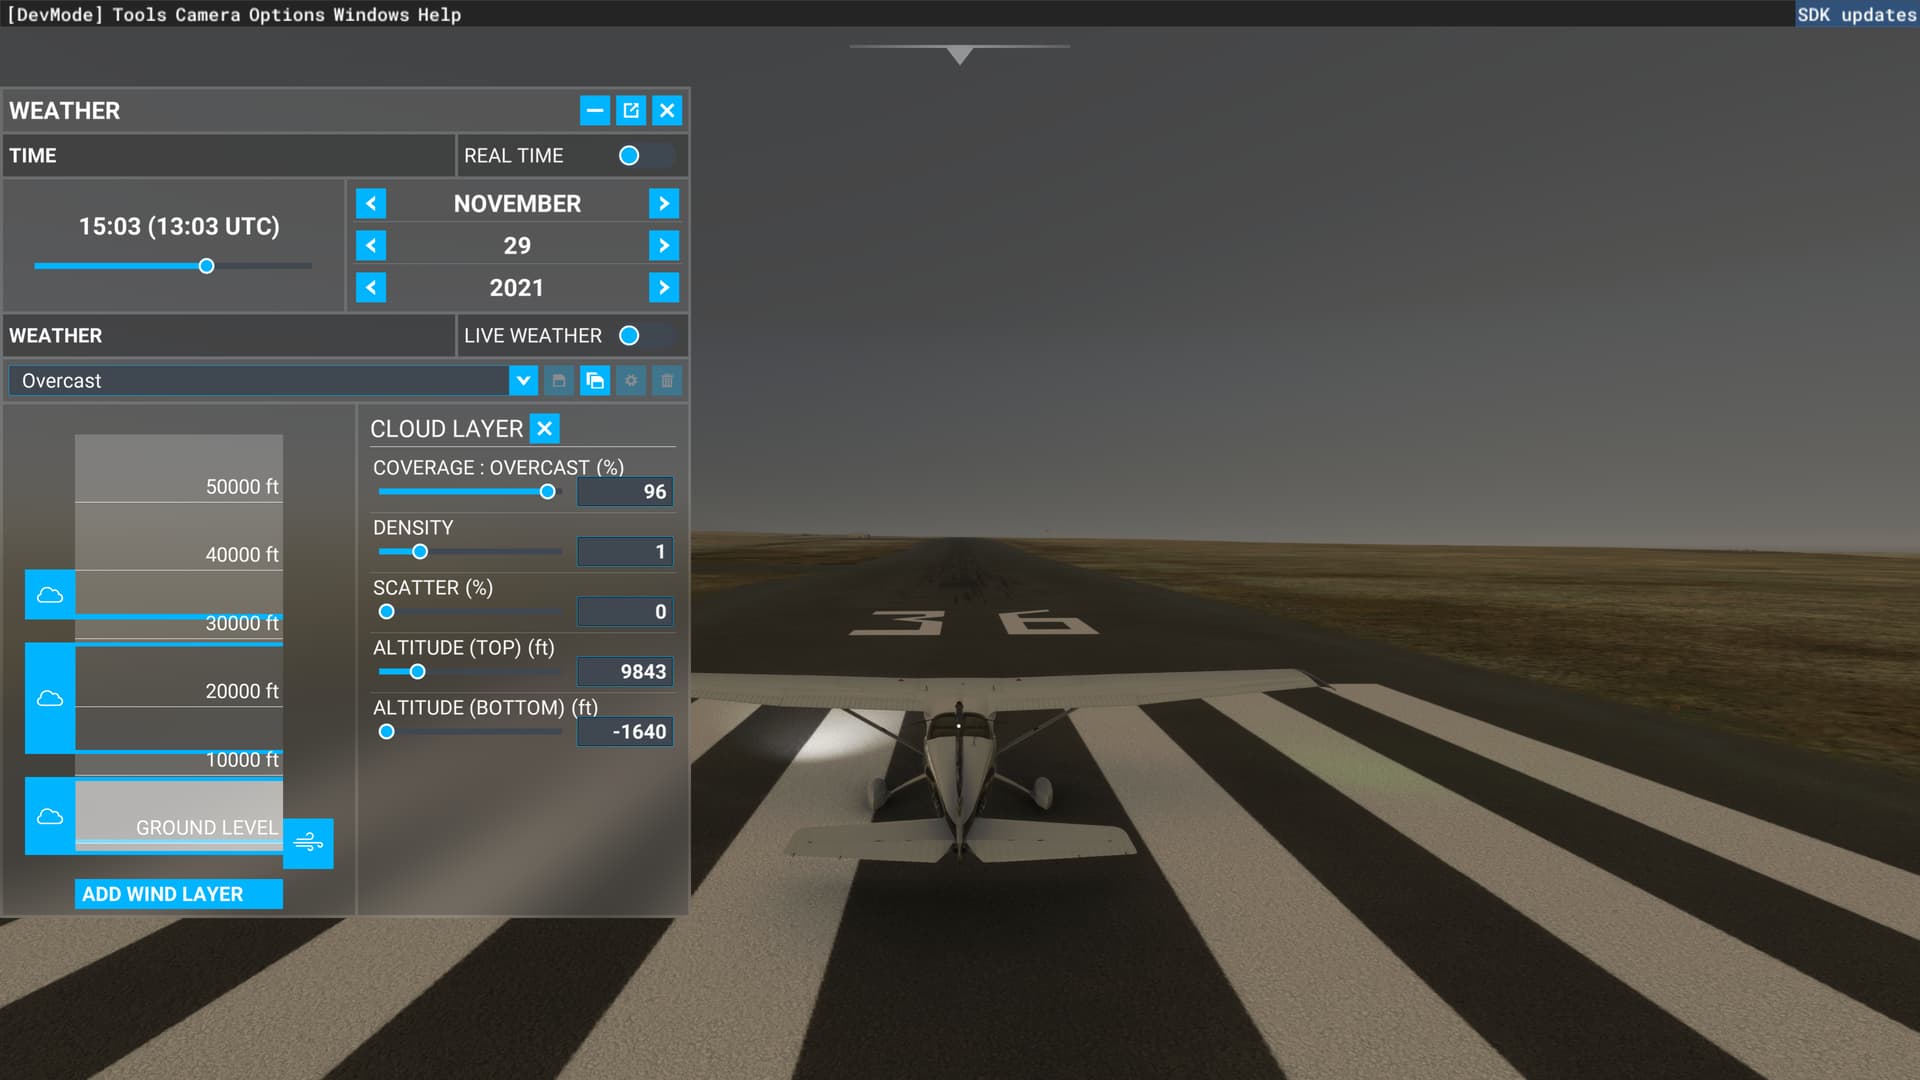This screenshot has width=1920, height=1080.
Task: Navigate to next month using right arrow
Action: (x=663, y=203)
